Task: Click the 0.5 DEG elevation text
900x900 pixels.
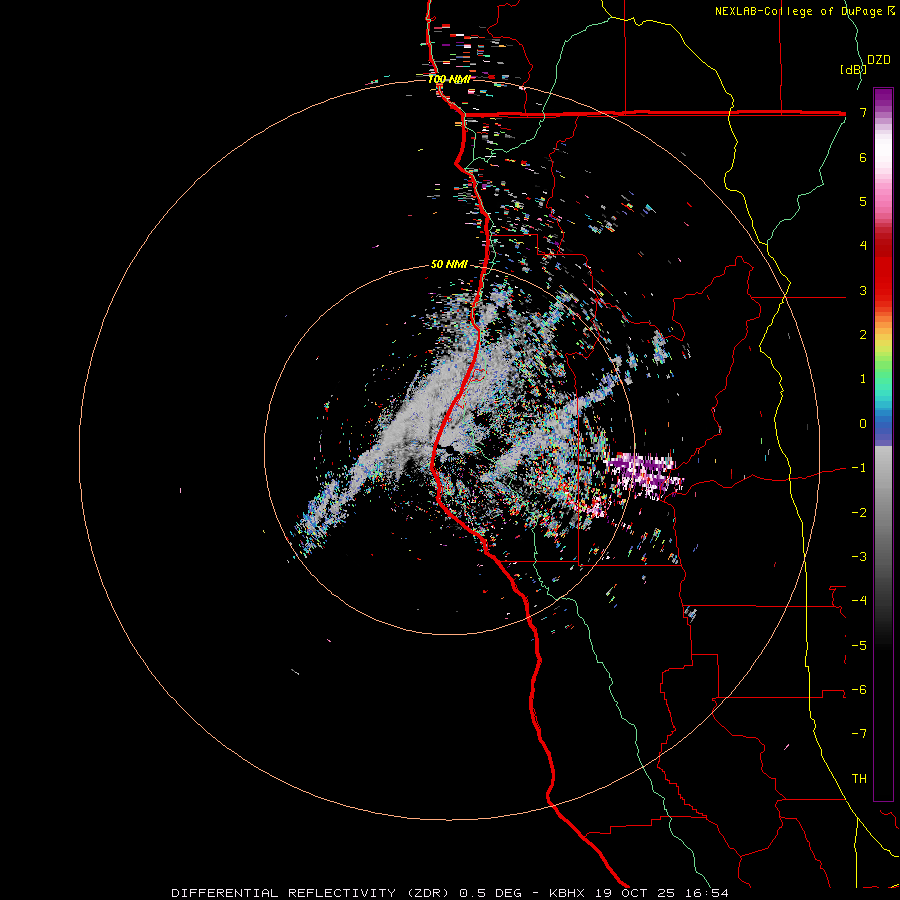Action: click(490, 893)
